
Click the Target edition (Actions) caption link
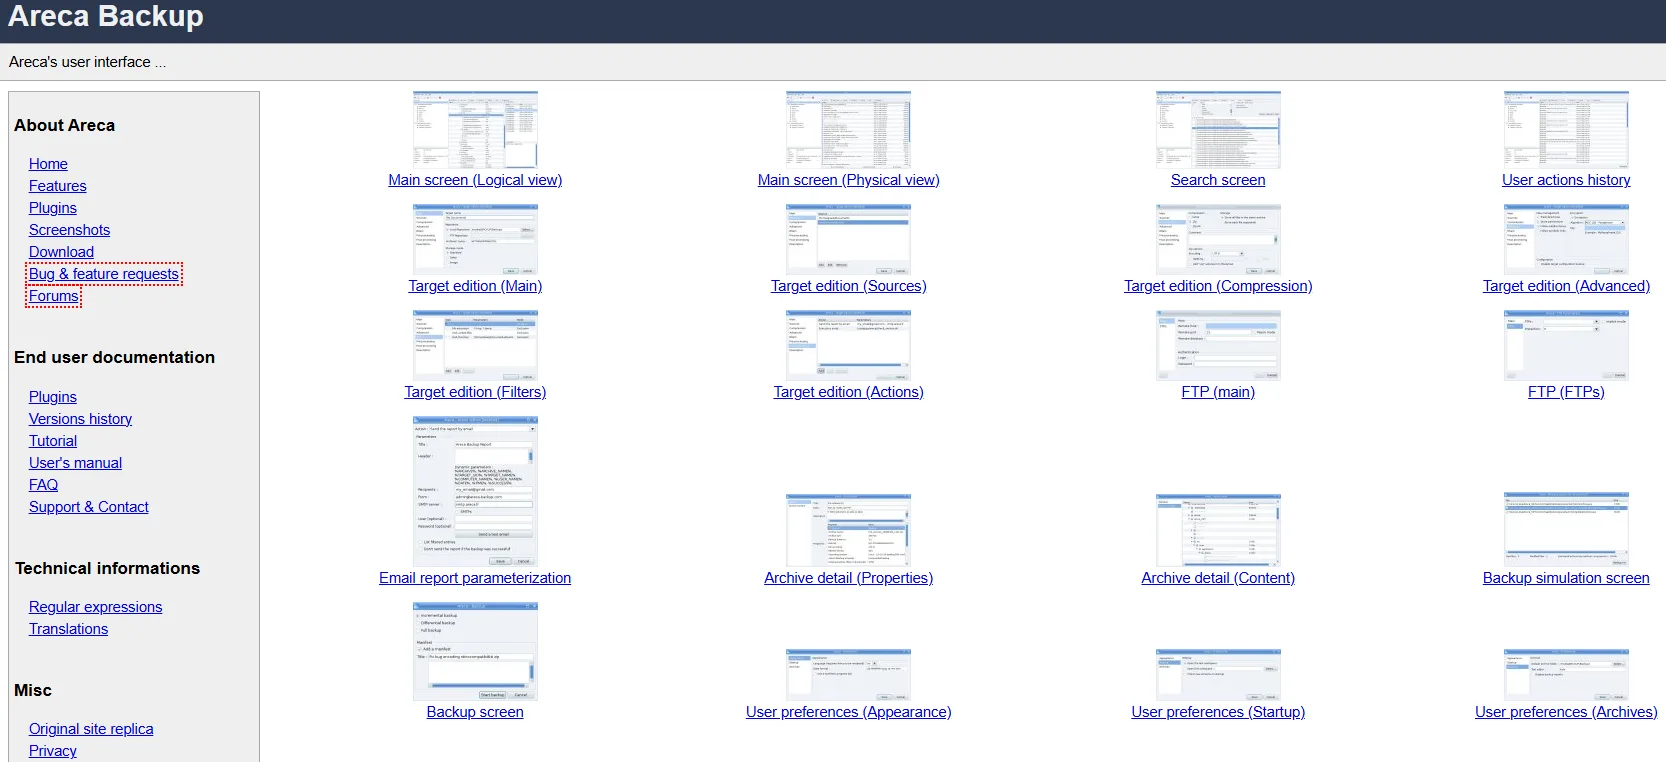click(848, 392)
